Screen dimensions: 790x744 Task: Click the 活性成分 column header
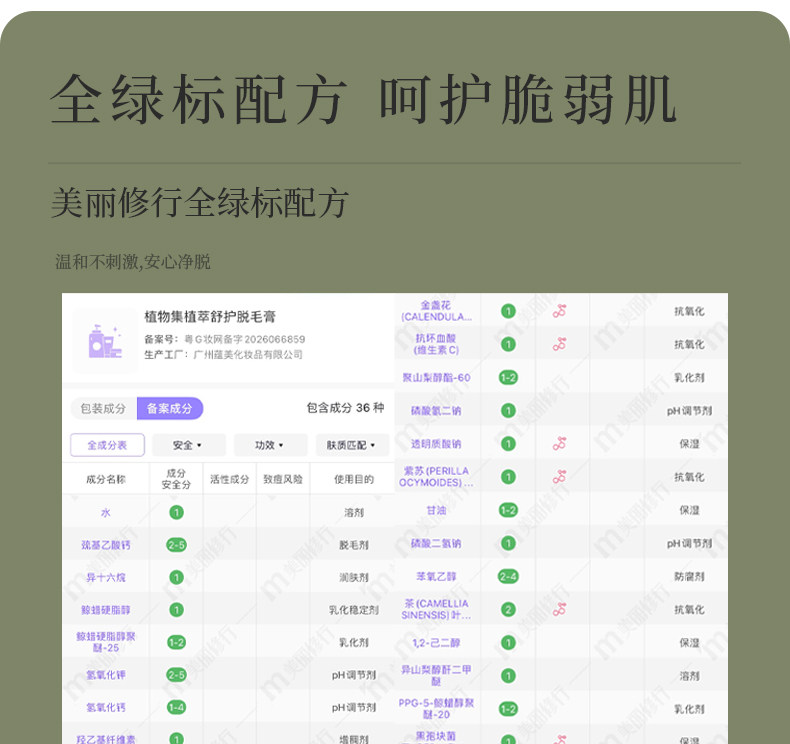230,479
